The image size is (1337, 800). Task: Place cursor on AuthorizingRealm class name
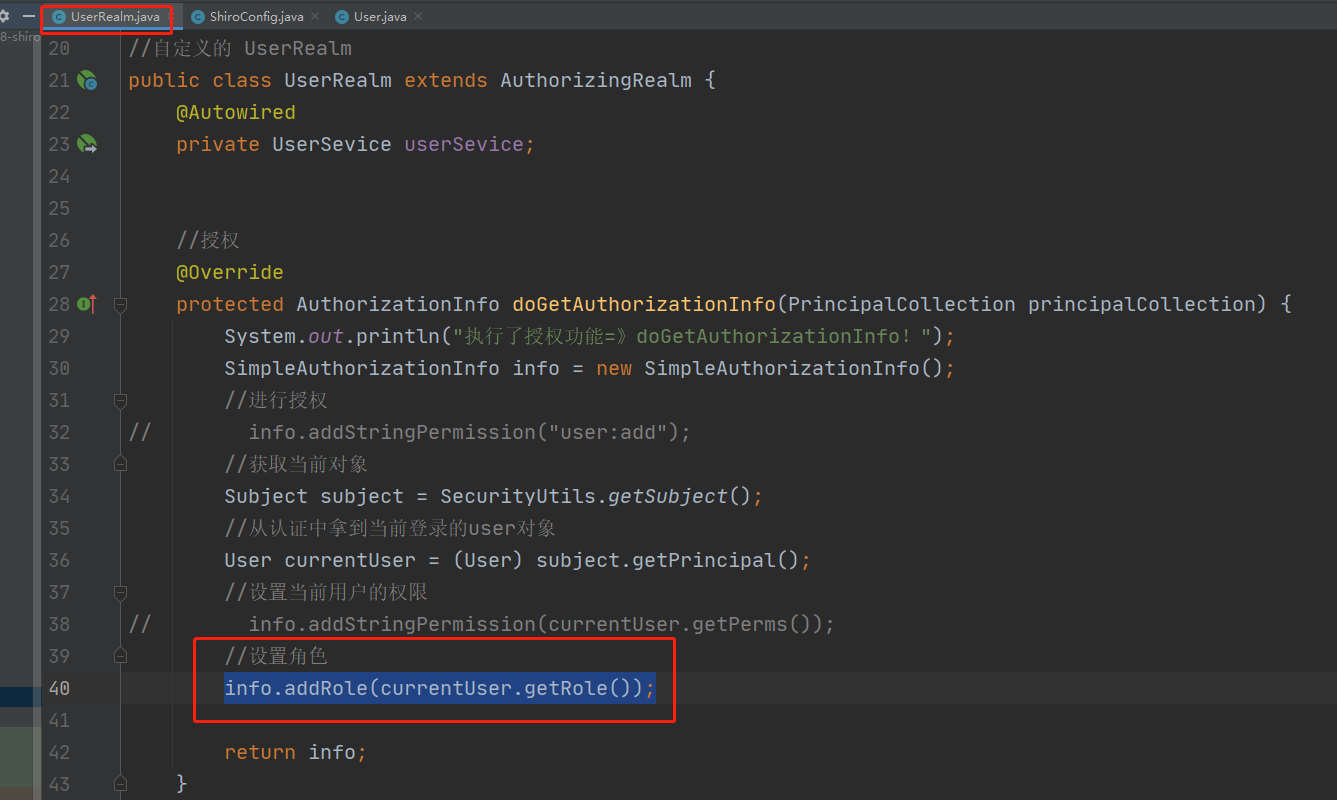click(596, 80)
